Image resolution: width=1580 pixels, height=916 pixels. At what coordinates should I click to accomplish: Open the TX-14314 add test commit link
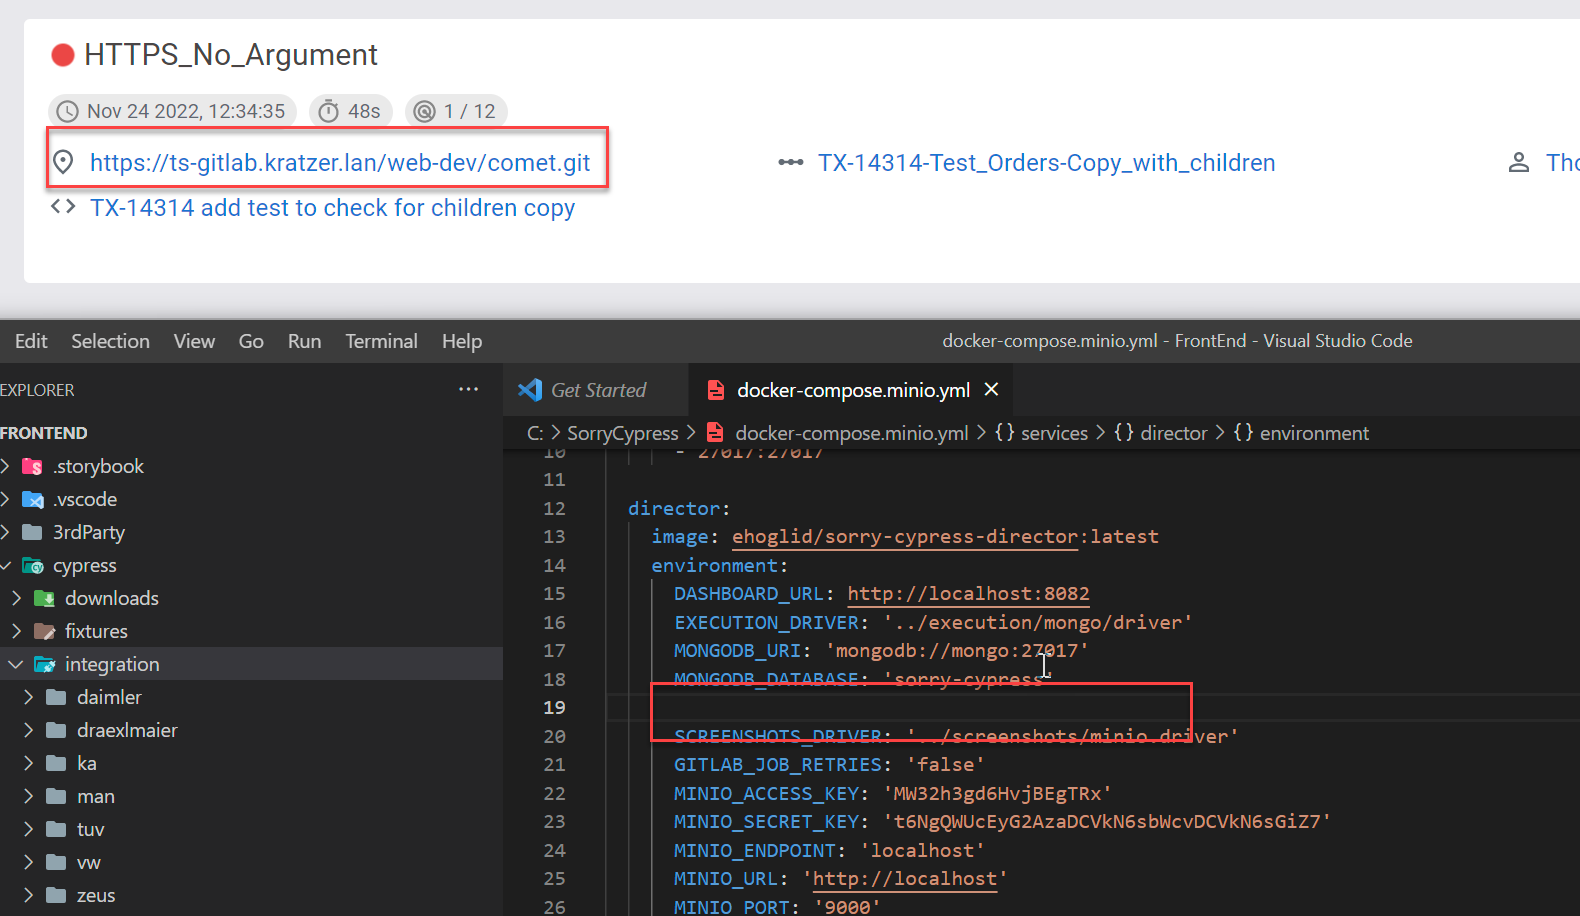(332, 208)
